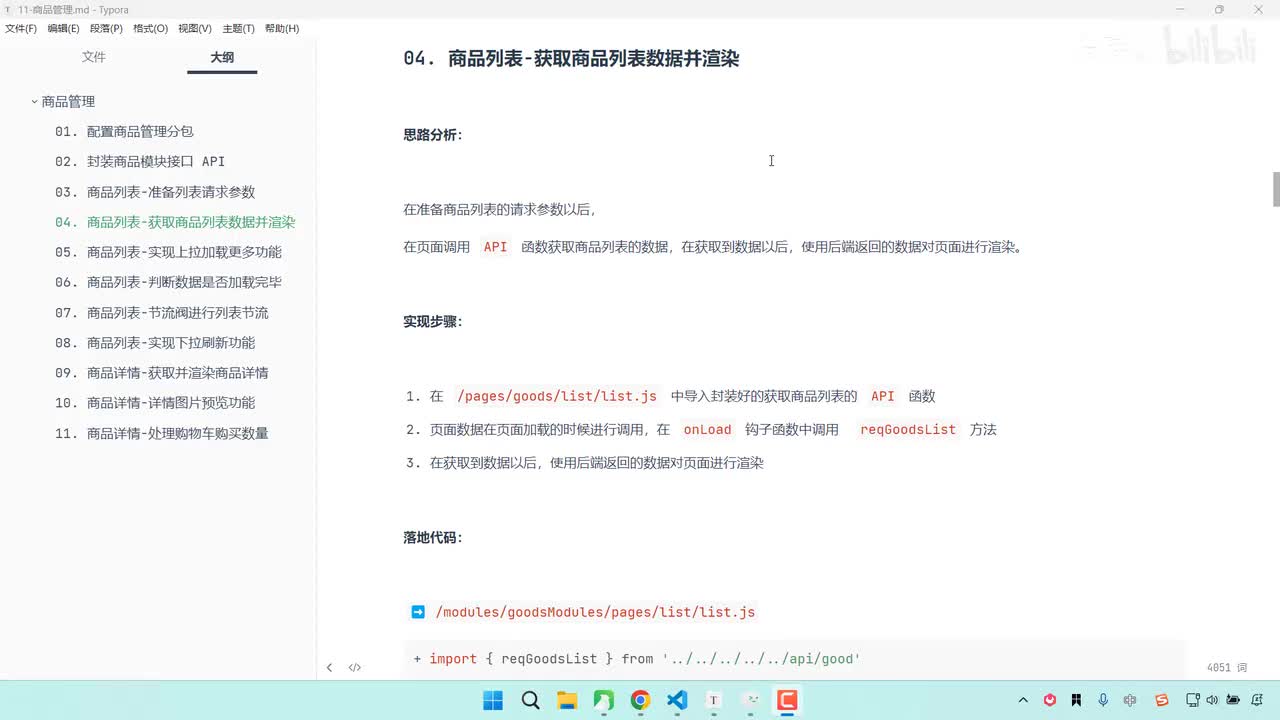This screenshot has width=1280, height=720.
Task: Toggle source code mode icon
Action: tap(354, 667)
